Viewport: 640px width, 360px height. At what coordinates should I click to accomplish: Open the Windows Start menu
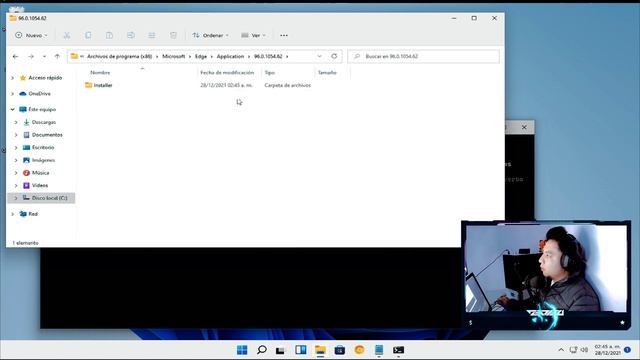pos(242,350)
